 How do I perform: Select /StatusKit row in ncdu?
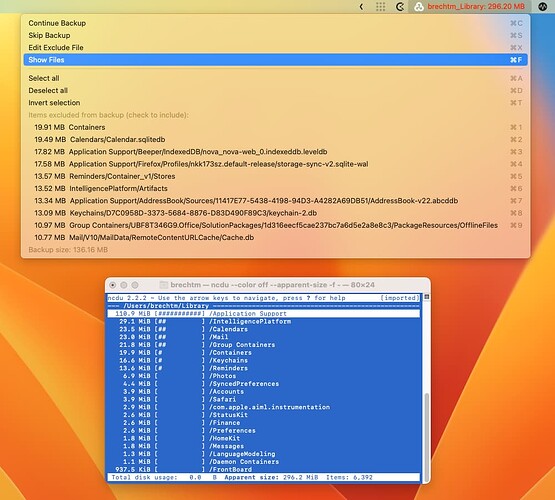click(x=264, y=415)
